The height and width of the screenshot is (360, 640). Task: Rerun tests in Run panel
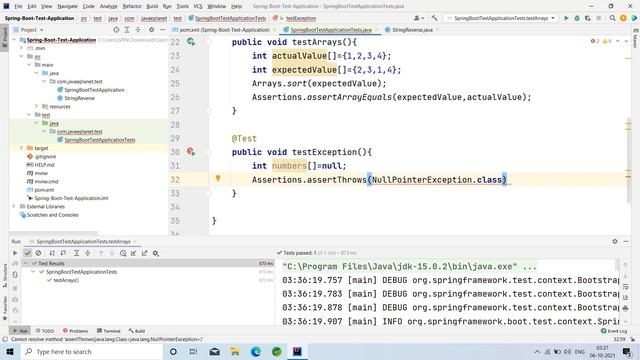pyautogui.click(x=15, y=253)
